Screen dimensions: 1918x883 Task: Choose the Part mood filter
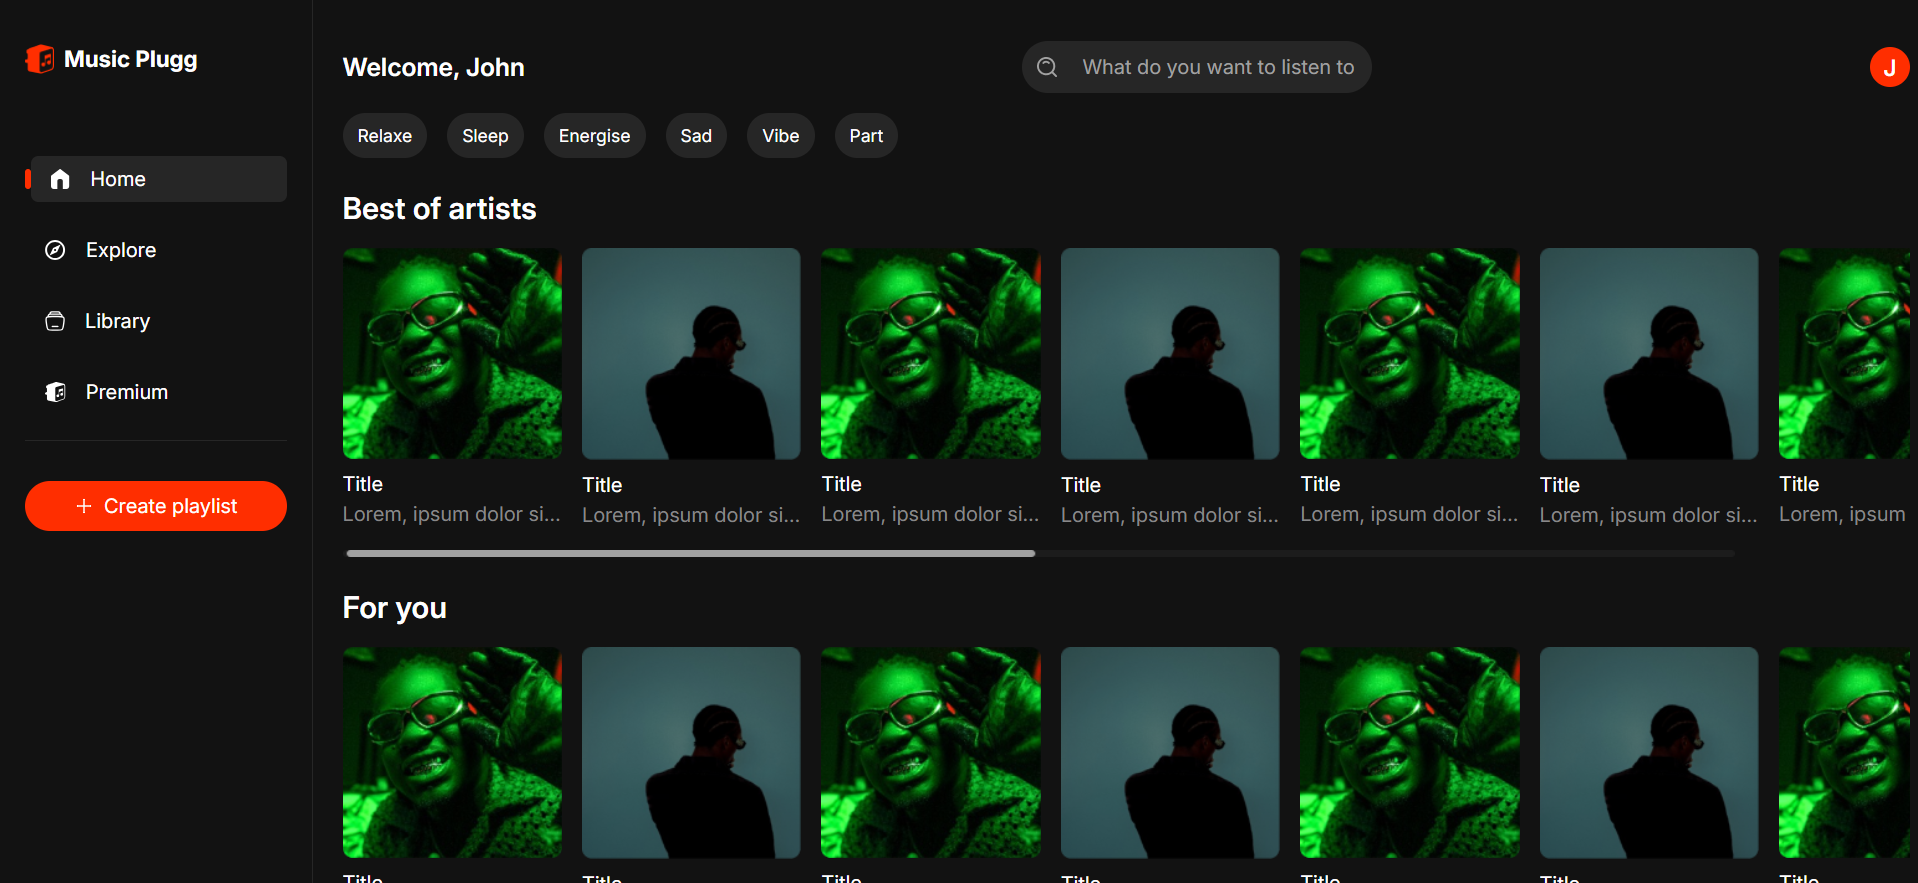[866, 136]
